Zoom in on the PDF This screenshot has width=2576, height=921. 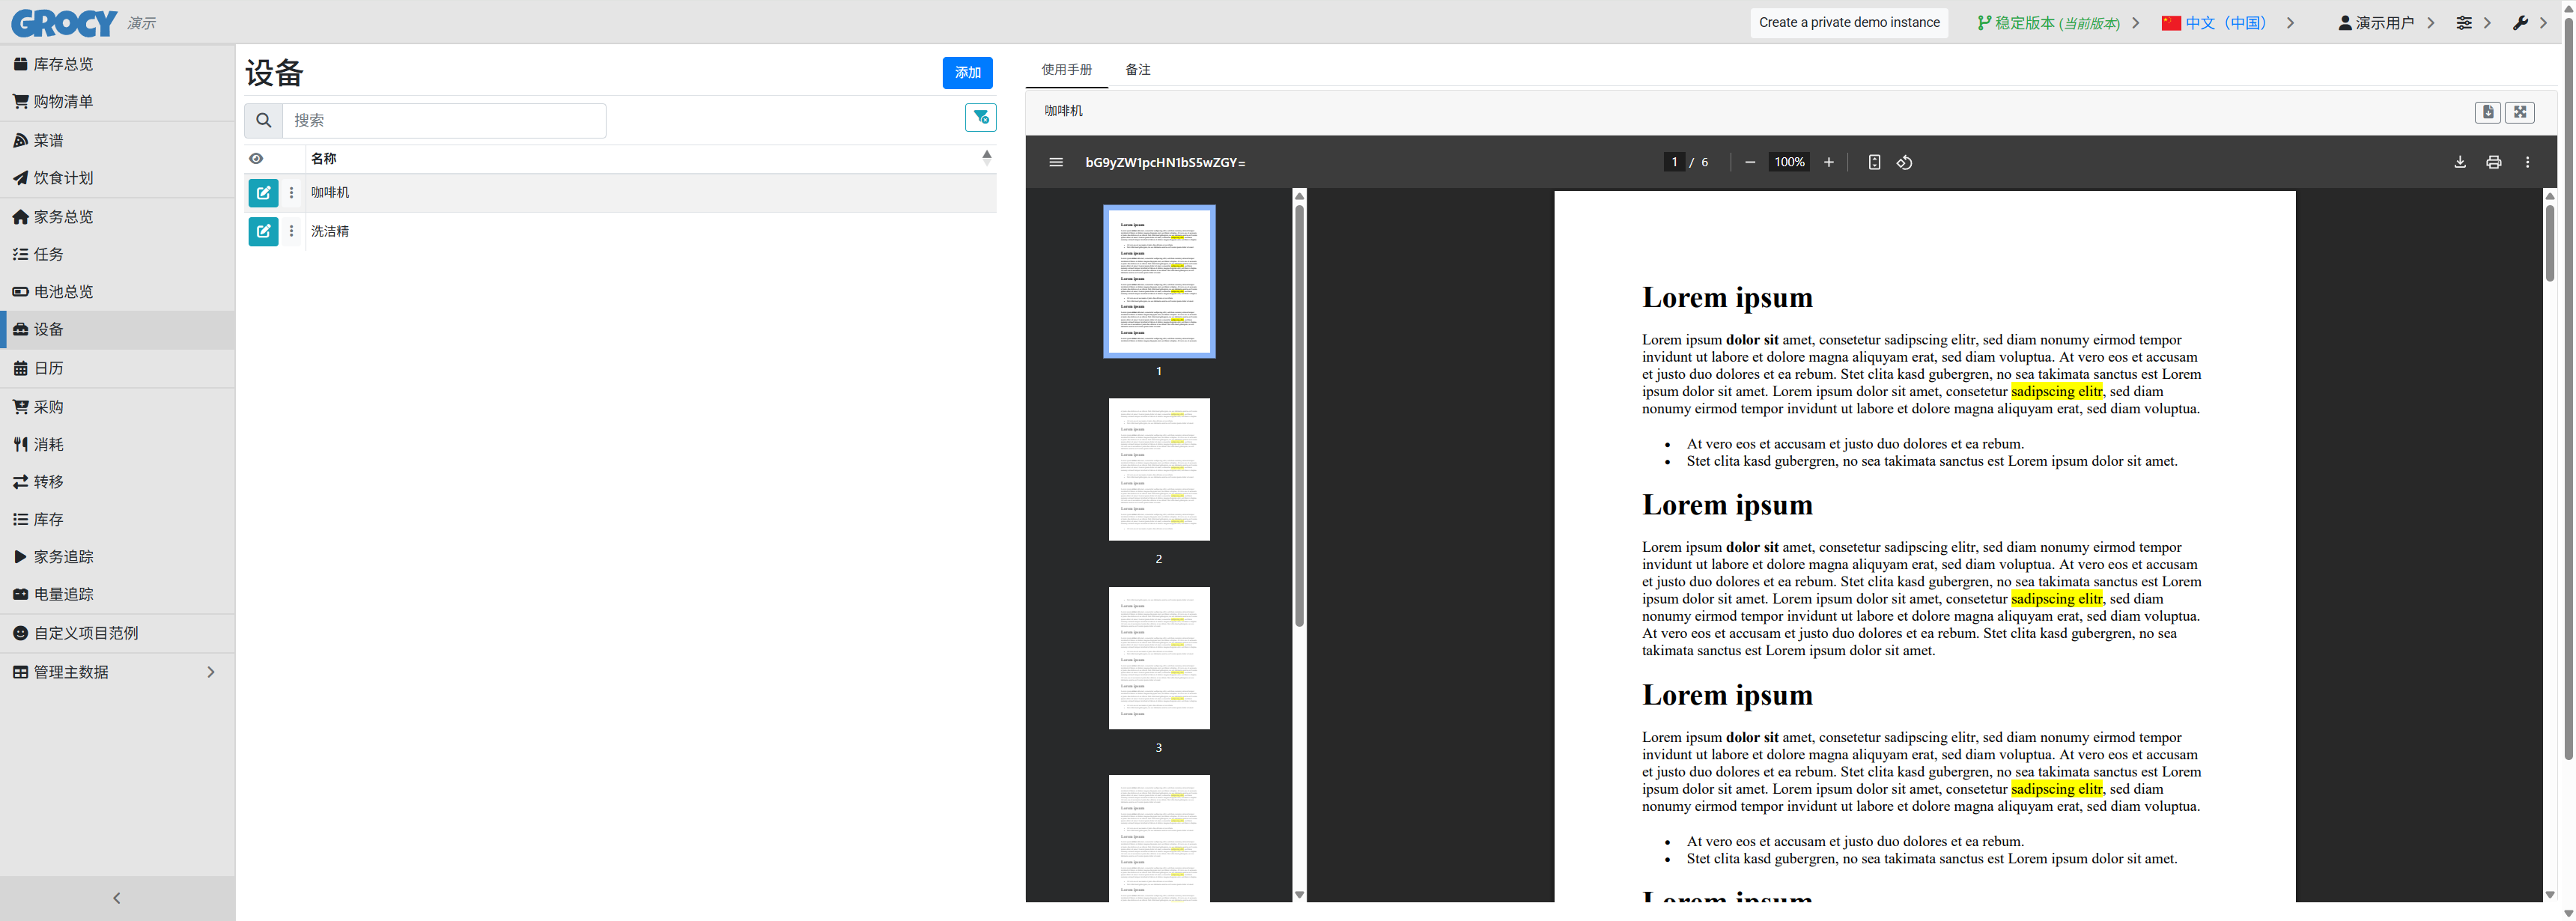pyautogui.click(x=1828, y=162)
